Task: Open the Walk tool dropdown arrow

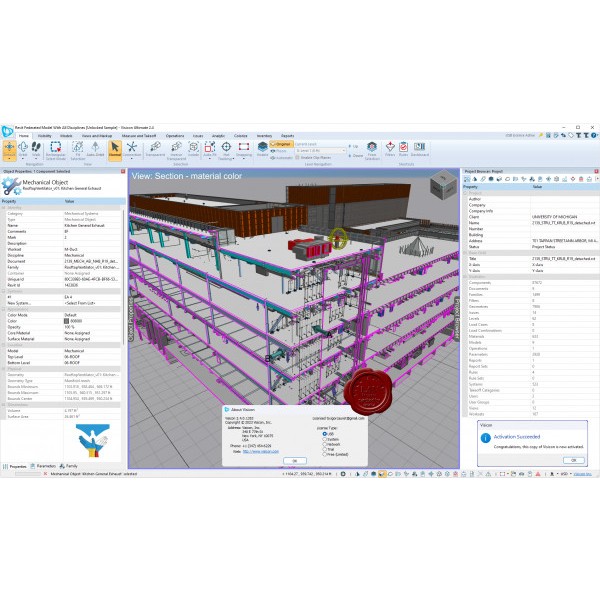Action: point(36,158)
